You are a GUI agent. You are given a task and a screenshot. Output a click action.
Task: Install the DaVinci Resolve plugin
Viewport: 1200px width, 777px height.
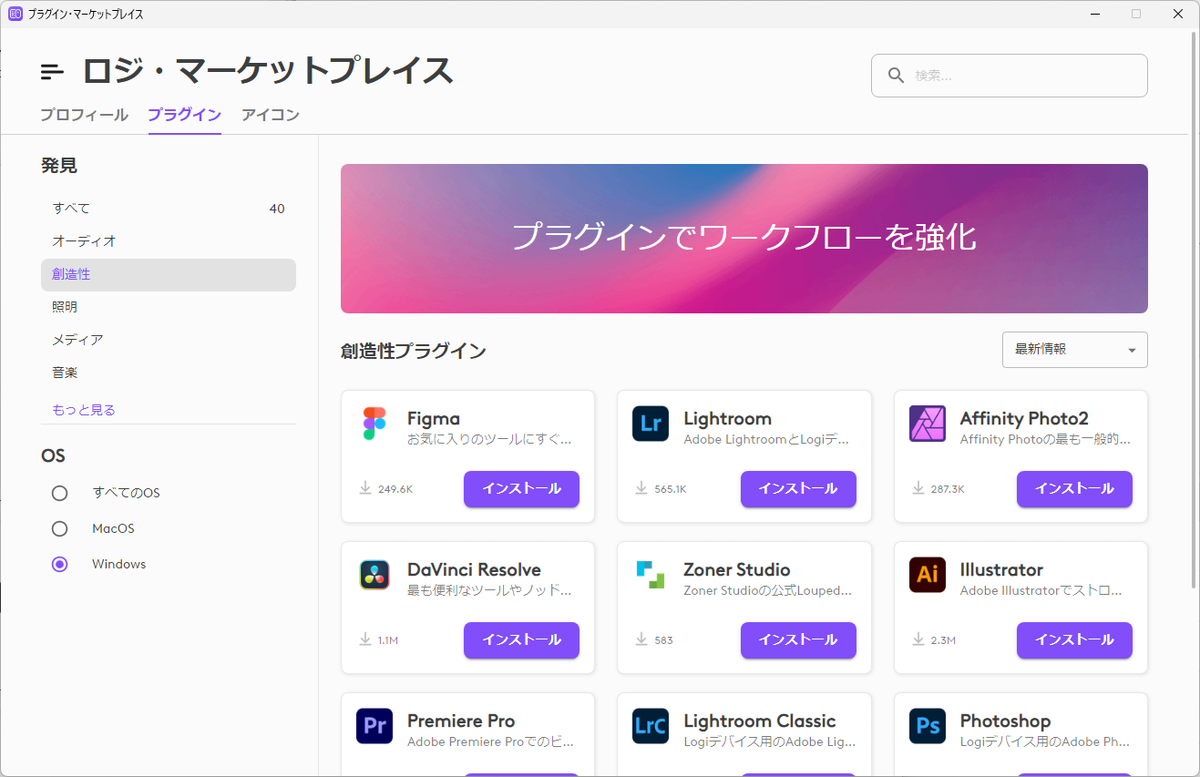coord(521,640)
